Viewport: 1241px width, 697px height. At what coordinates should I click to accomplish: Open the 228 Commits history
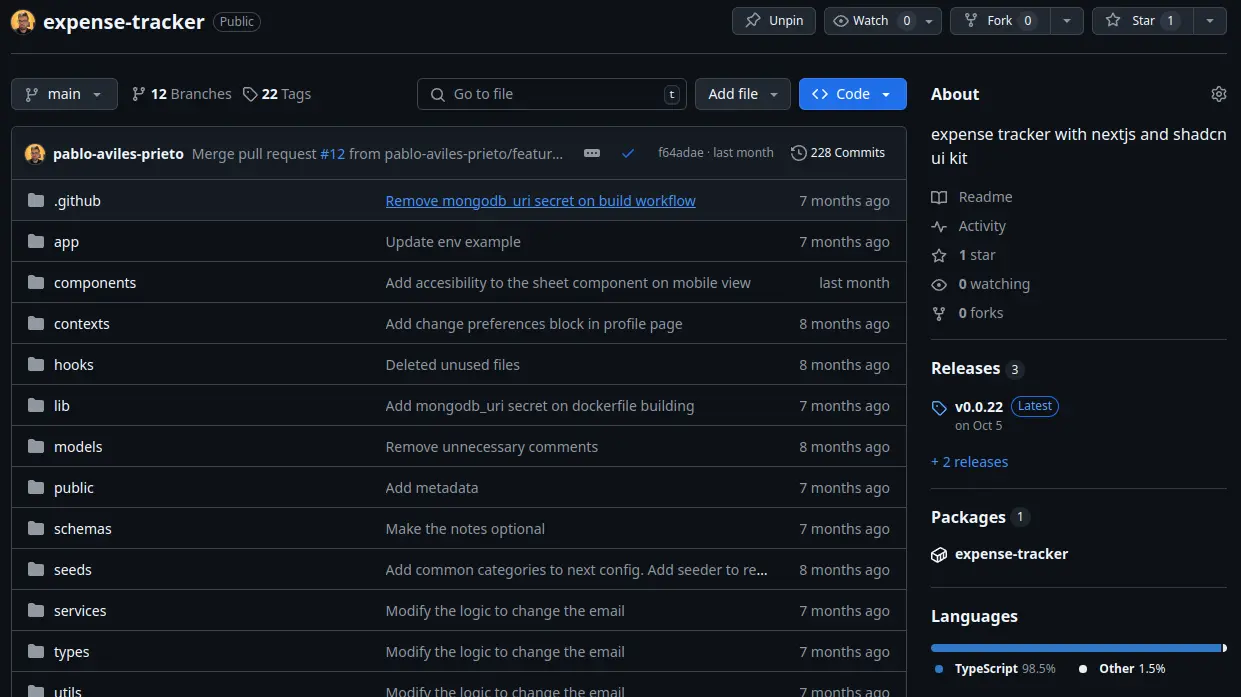tap(837, 153)
